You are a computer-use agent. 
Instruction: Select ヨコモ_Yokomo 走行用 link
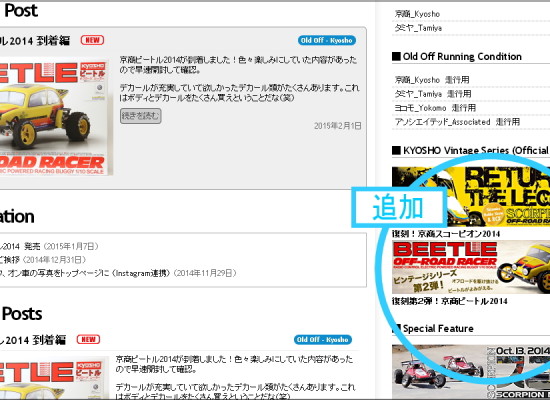[x=435, y=108]
